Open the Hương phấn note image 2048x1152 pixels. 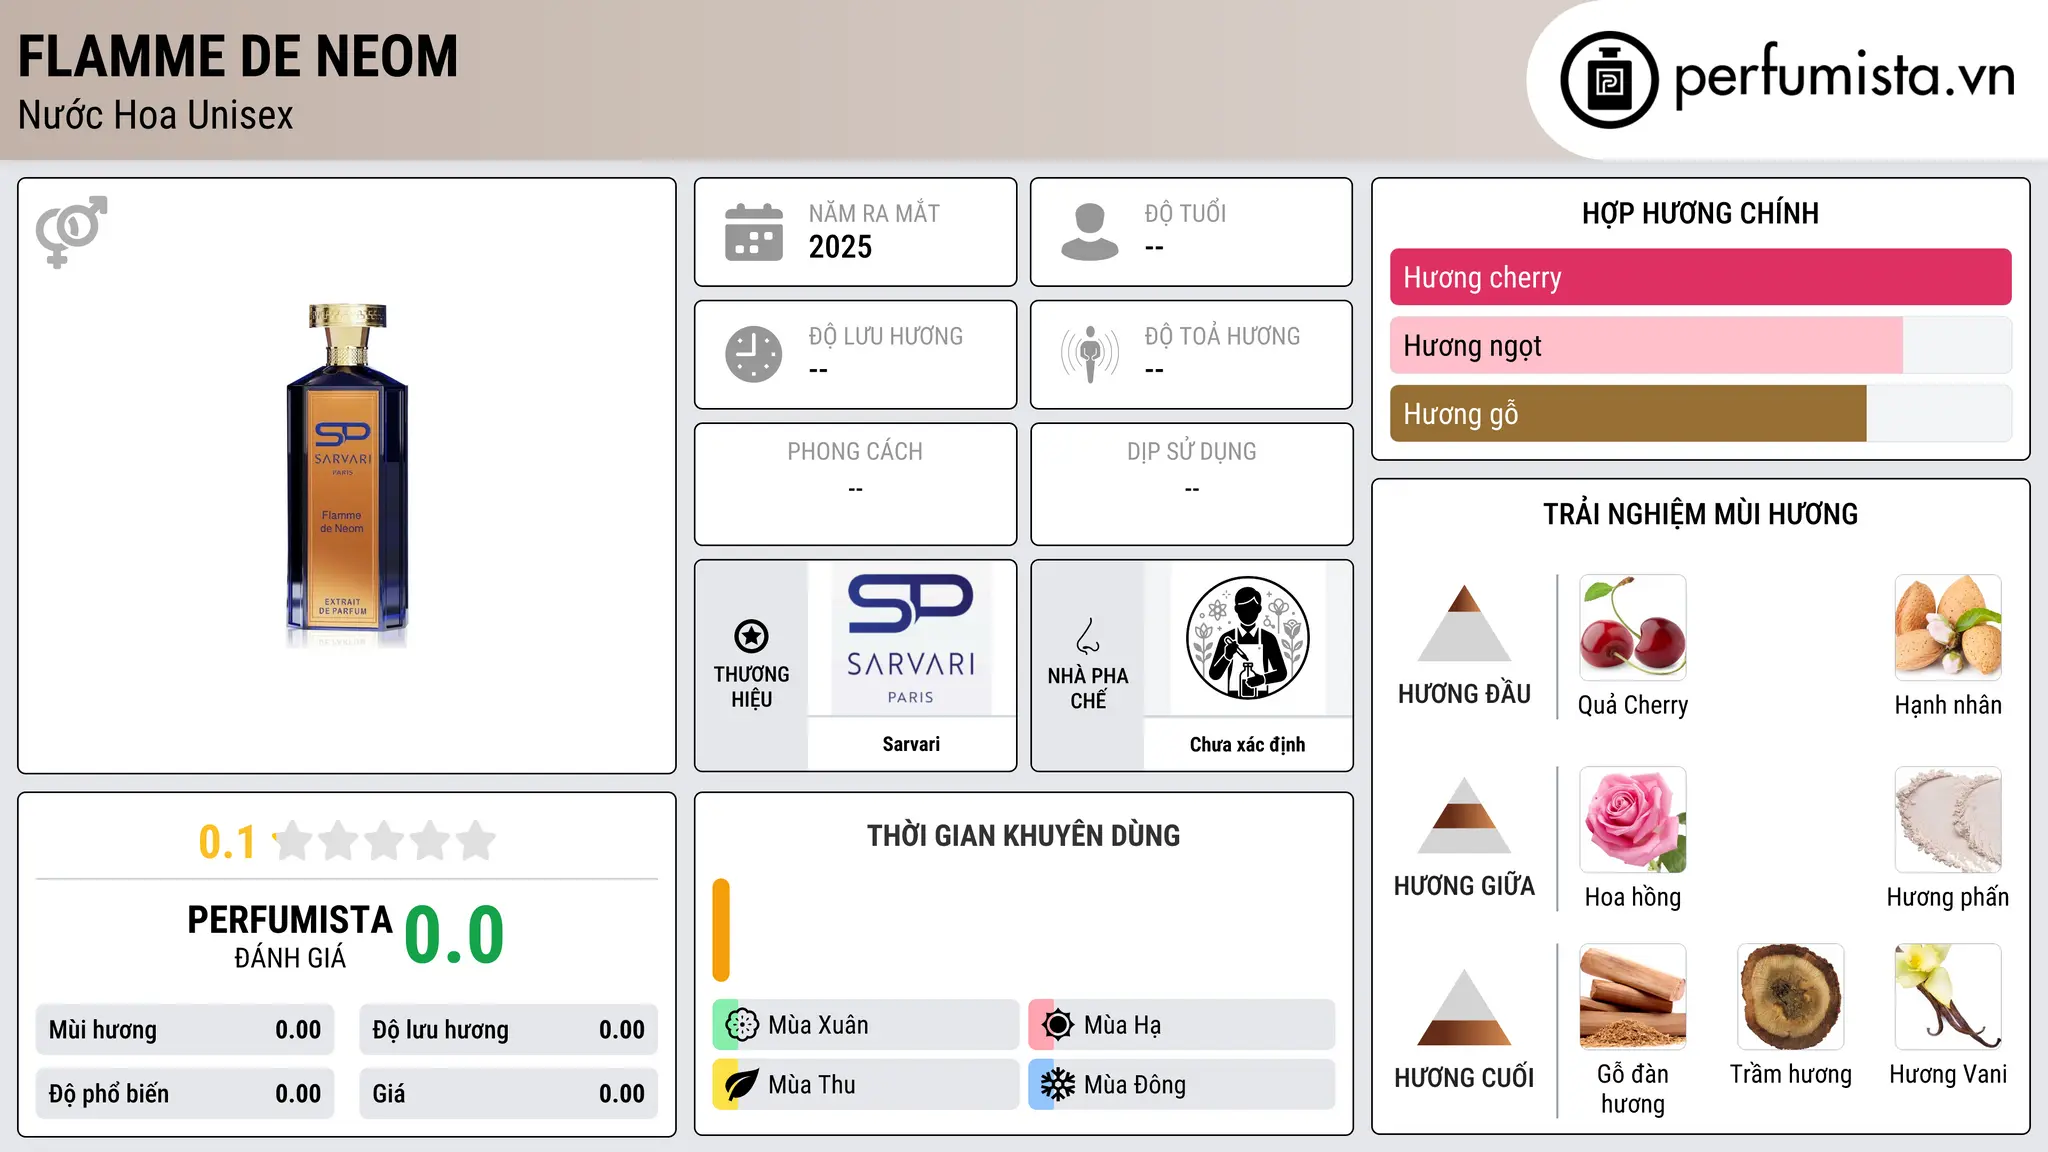pyautogui.click(x=1948, y=820)
